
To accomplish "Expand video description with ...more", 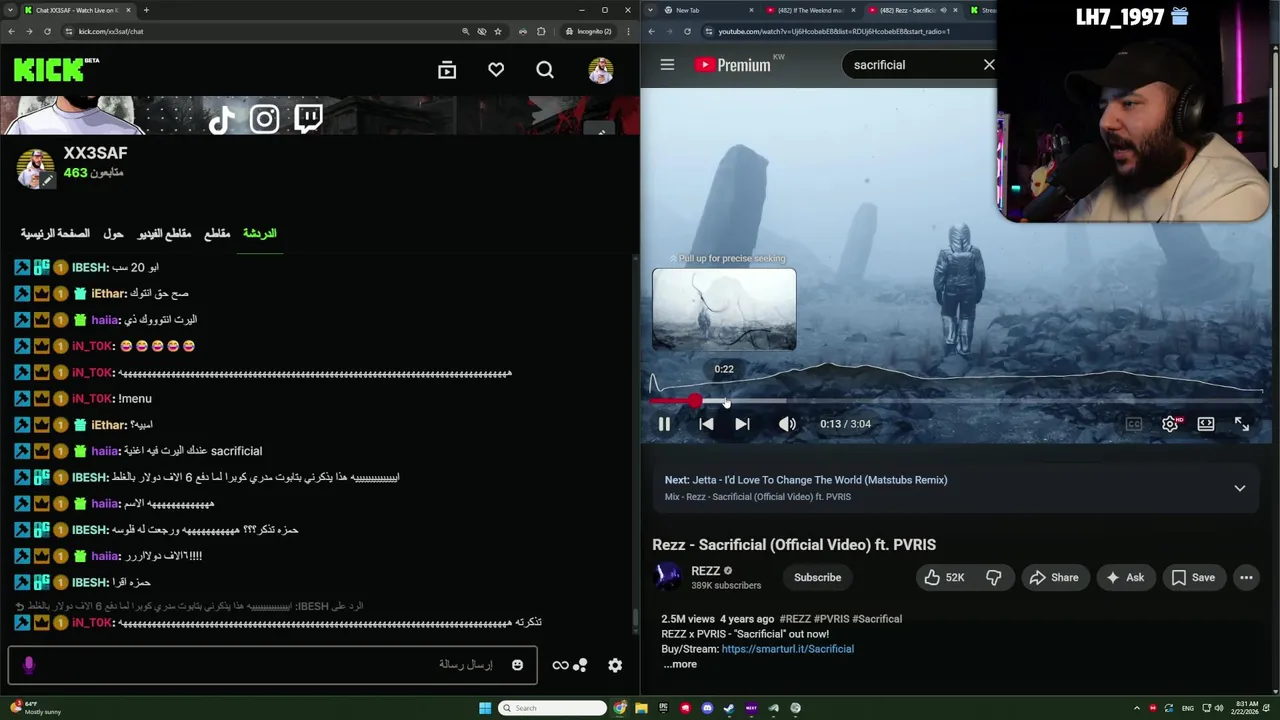I will pos(680,664).
